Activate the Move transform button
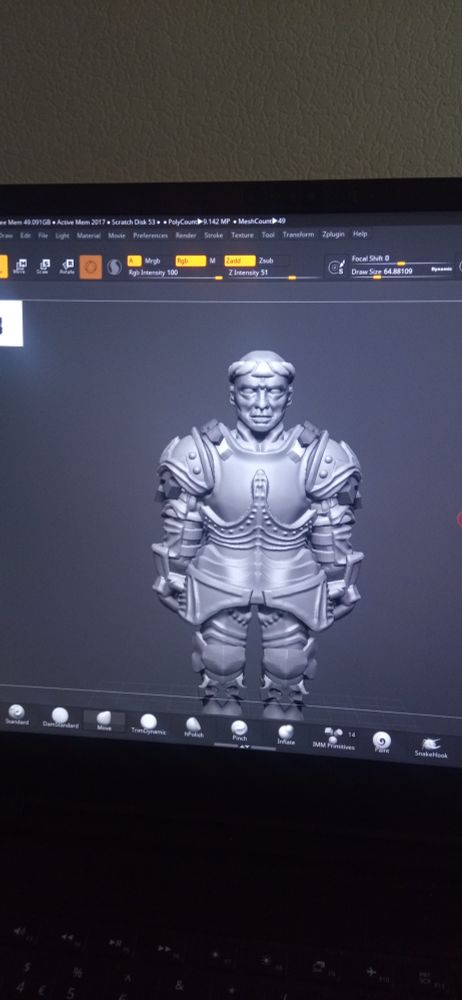Screen dimensions: 462x1000 (20, 266)
